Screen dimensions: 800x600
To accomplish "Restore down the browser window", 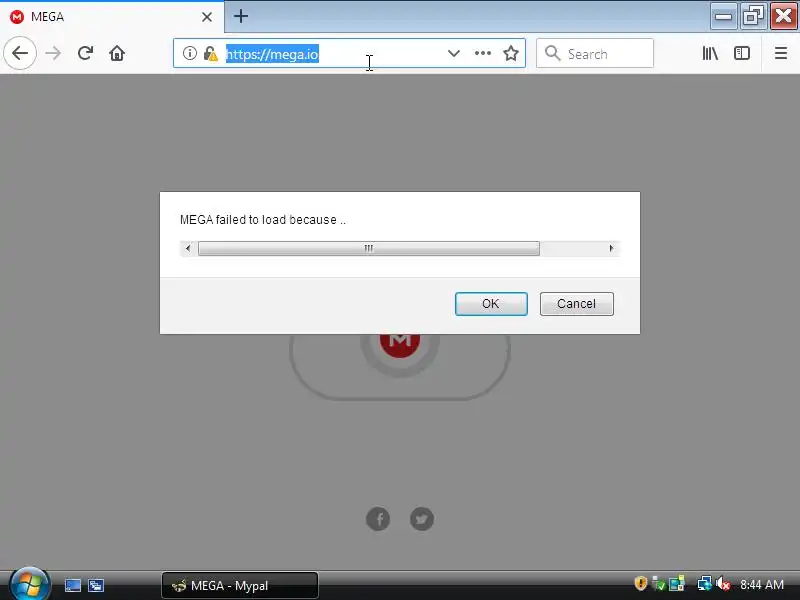I will [753, 16].
